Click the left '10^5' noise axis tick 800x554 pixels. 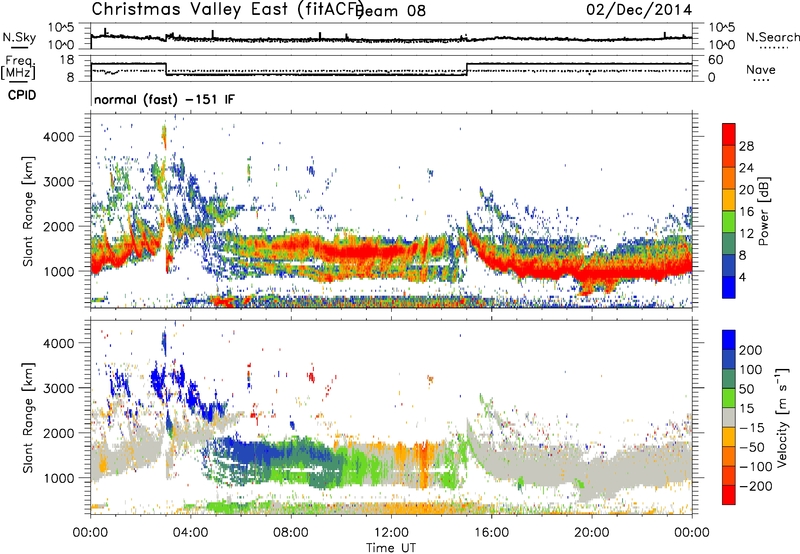(x=61, y=27)
